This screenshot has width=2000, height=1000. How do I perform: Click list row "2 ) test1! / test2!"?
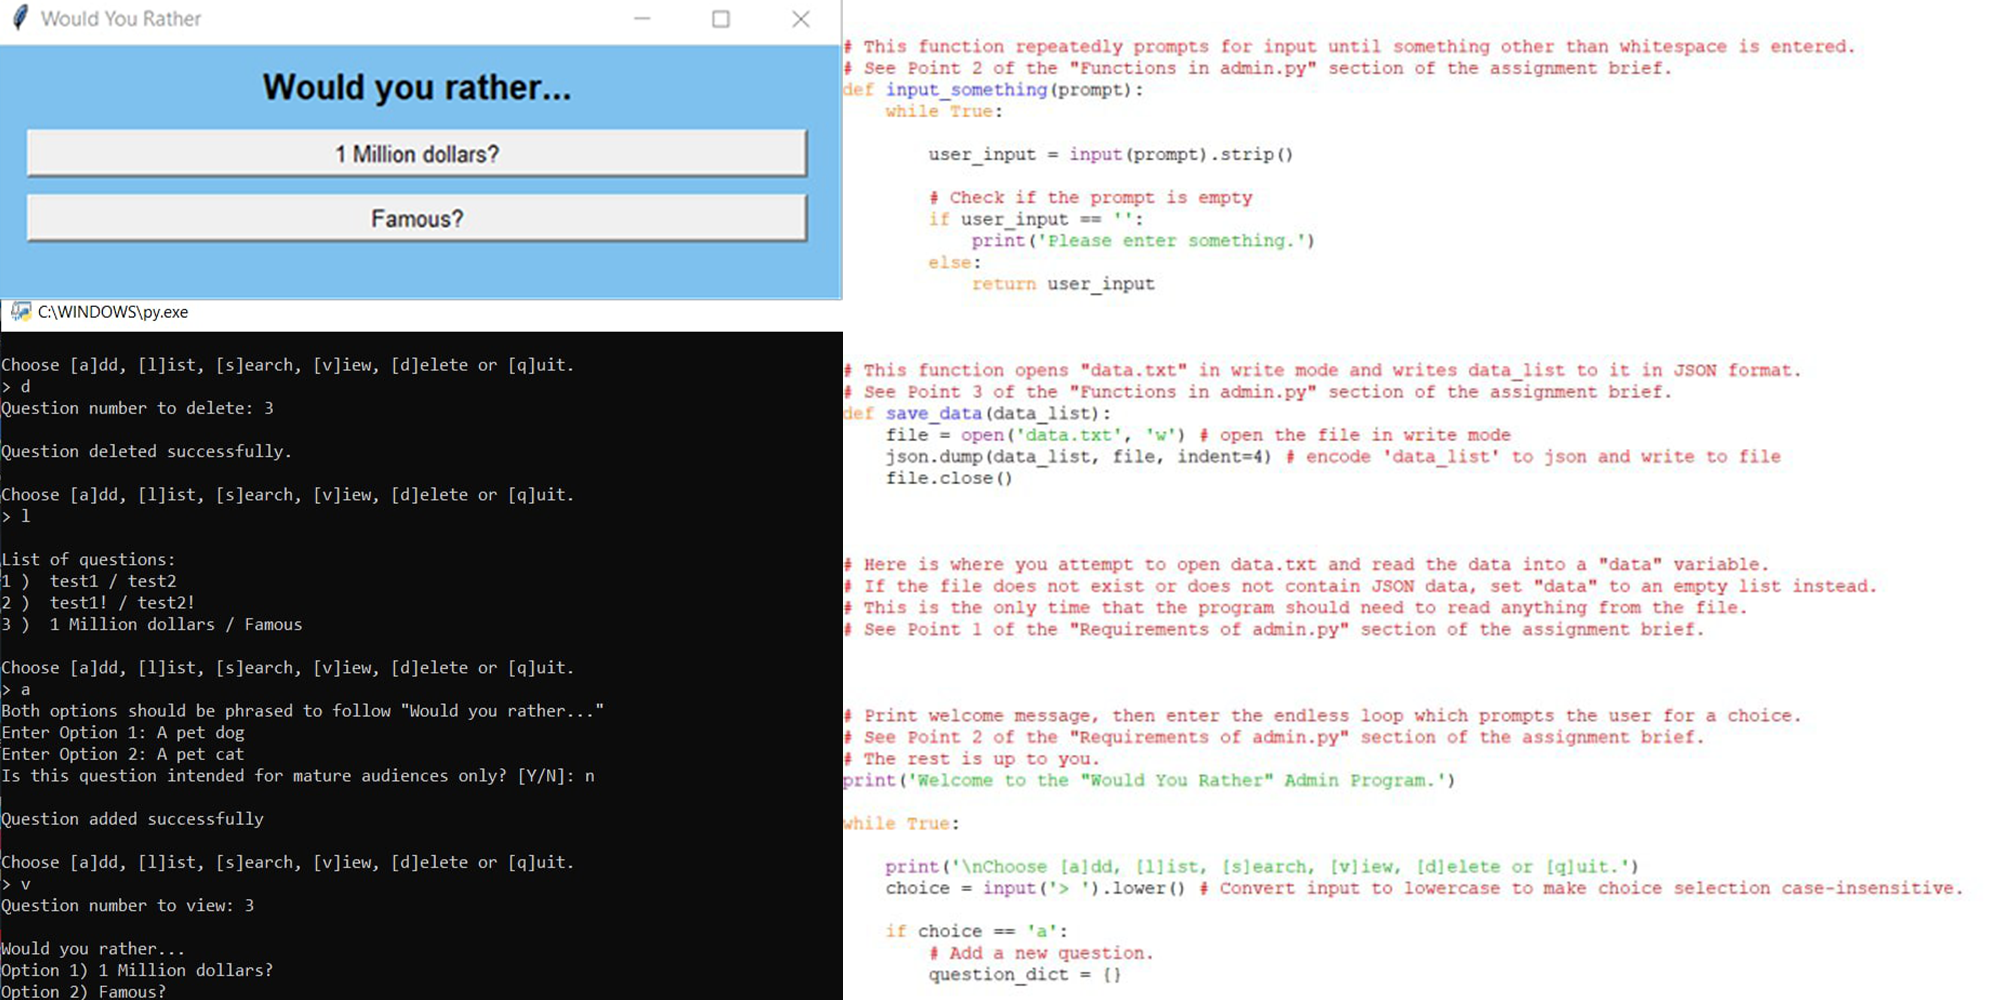click(98, 603)
